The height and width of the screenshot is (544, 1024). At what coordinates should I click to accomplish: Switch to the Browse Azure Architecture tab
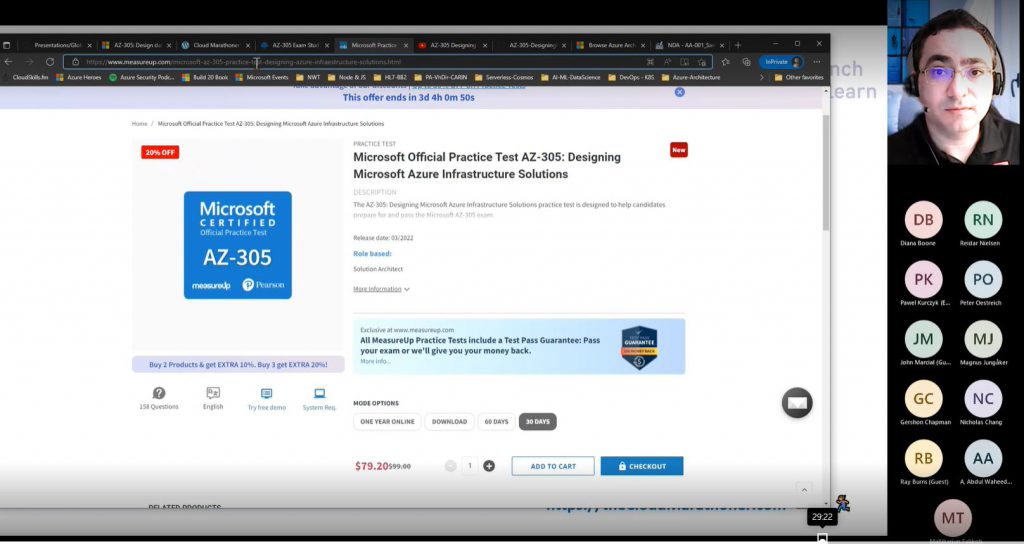[611, 45]
